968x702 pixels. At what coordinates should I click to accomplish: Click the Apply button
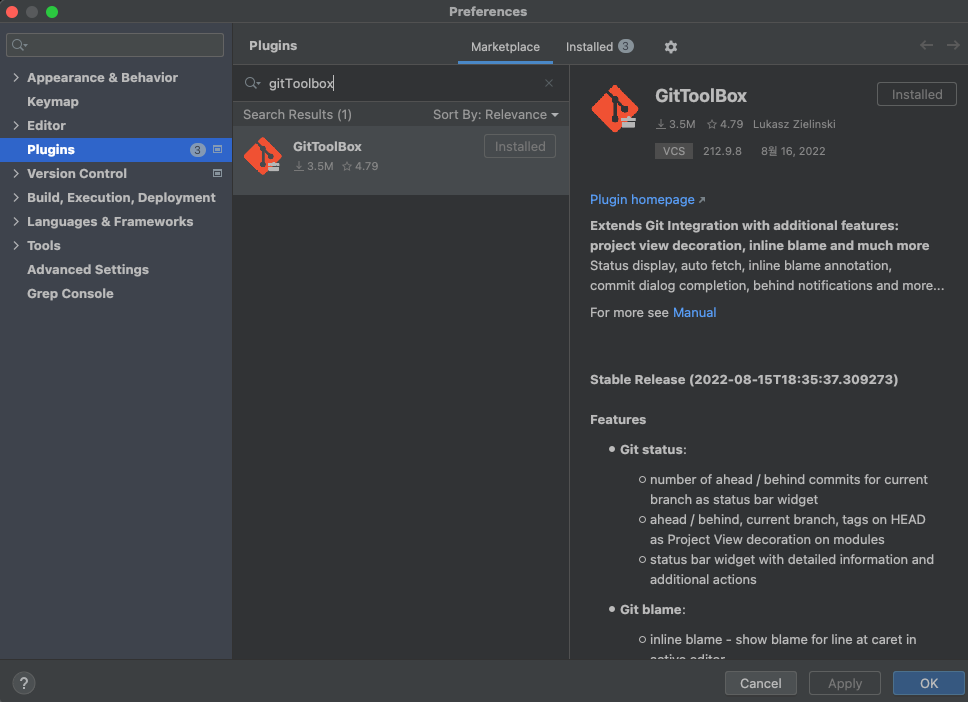(845, 683)
